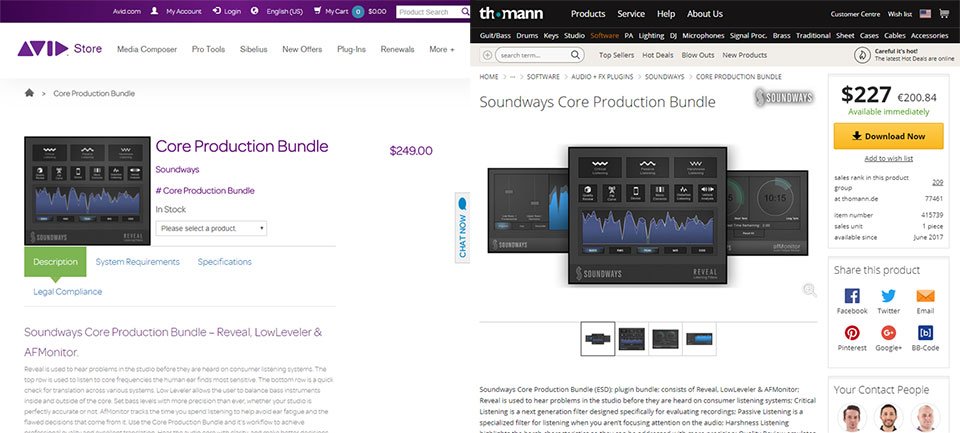The width and height of the screenshot is (960, 433).
Task: Click the Download Now button
Action: pyautogui.click(x=888, y=136)
